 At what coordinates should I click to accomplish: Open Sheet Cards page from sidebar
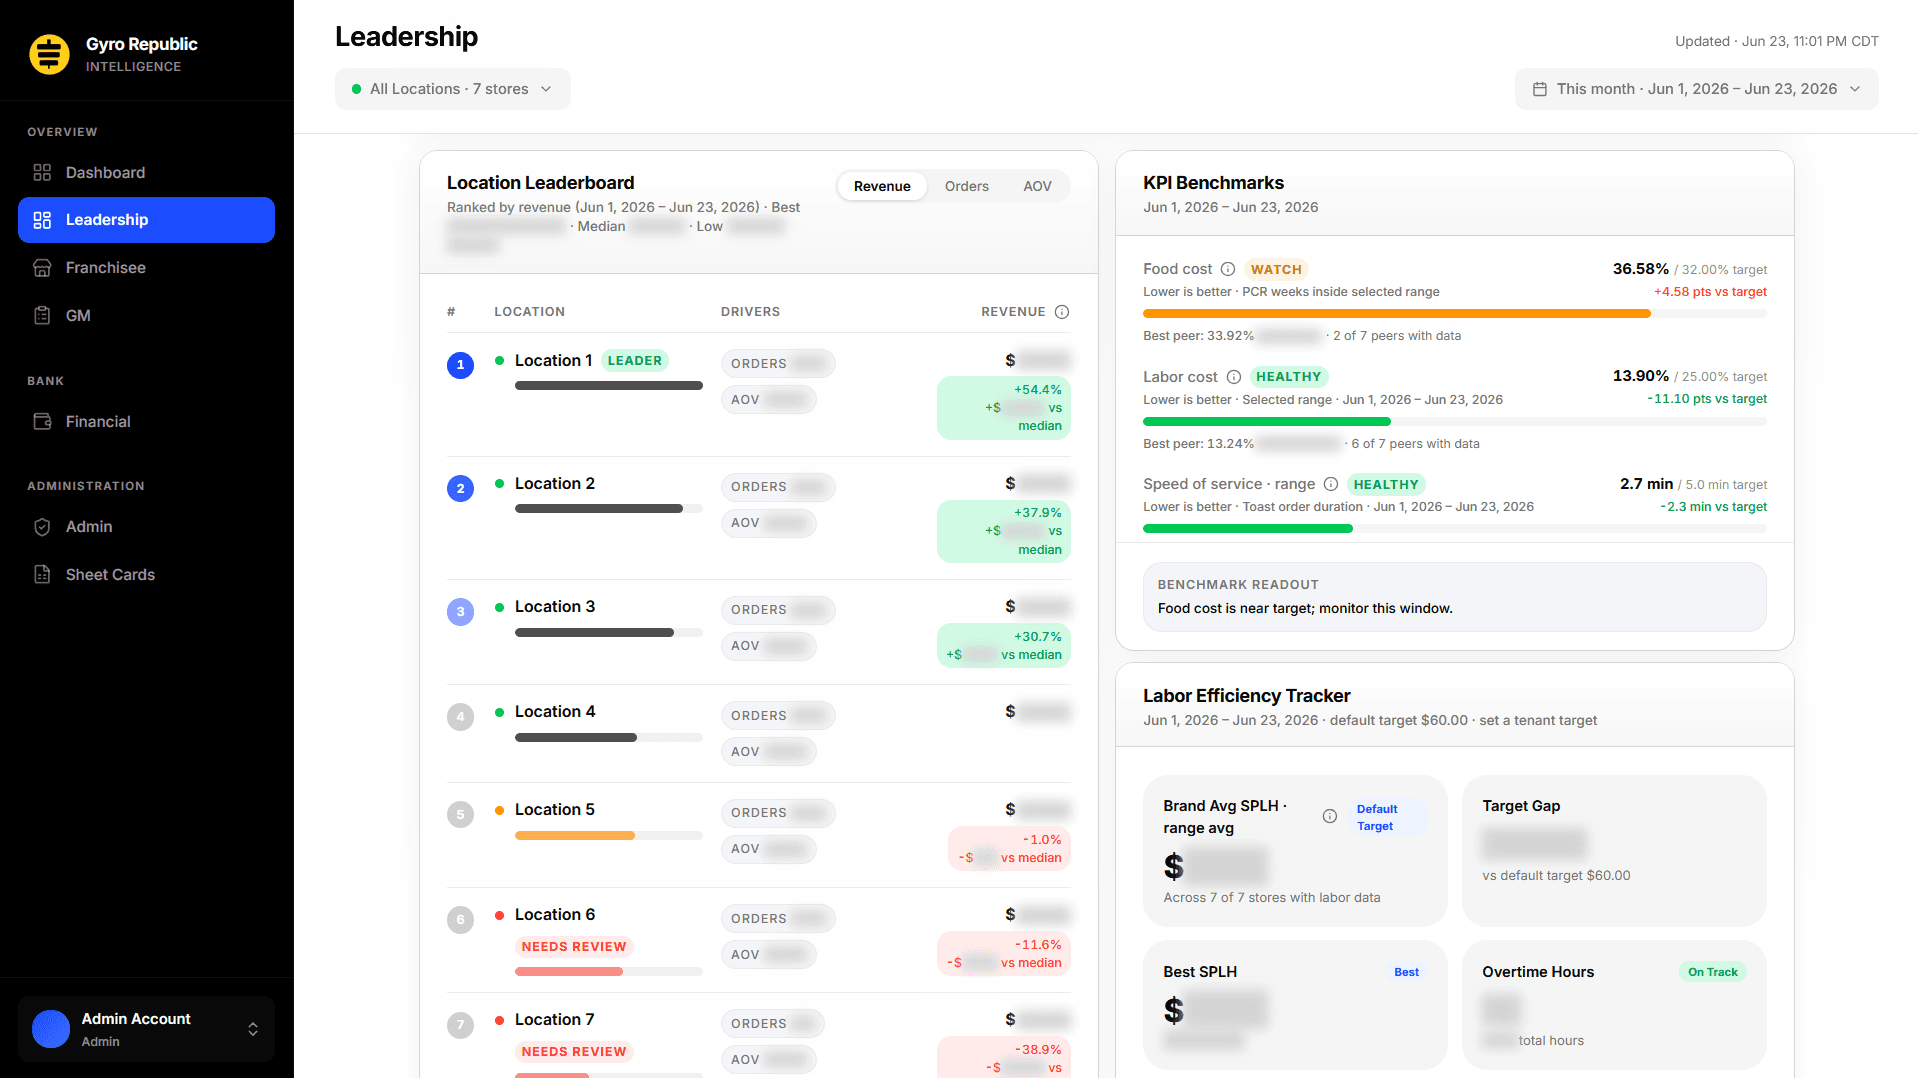(146, 575)
